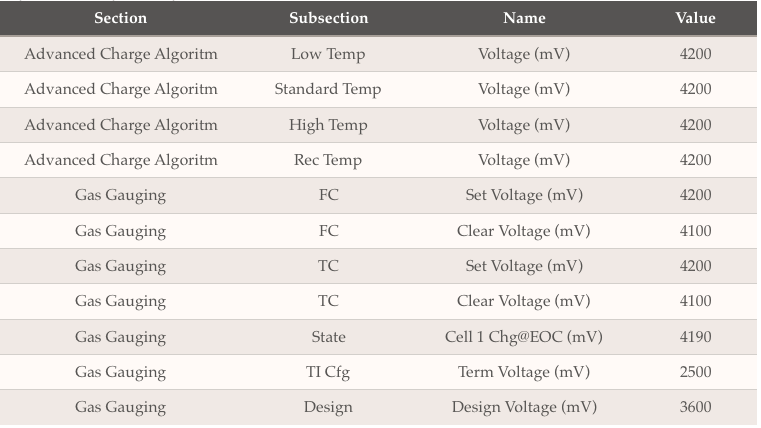This screenshot has height=428, width=761.
Task: Click the Rec Temp subsection cell
Action: (x=328, y=160)
